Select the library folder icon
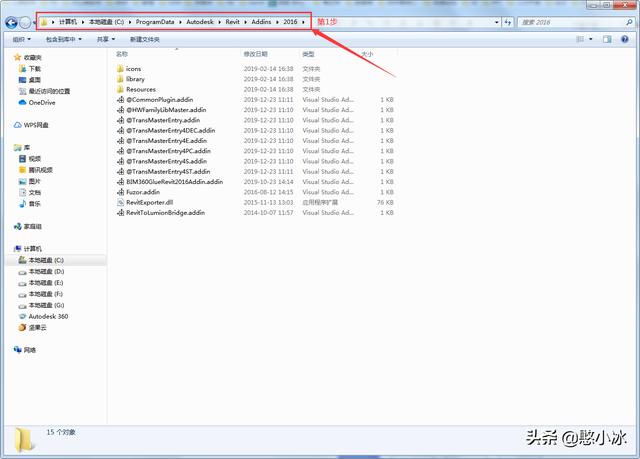Screen dimensions: 640x459 pos(120,79)
